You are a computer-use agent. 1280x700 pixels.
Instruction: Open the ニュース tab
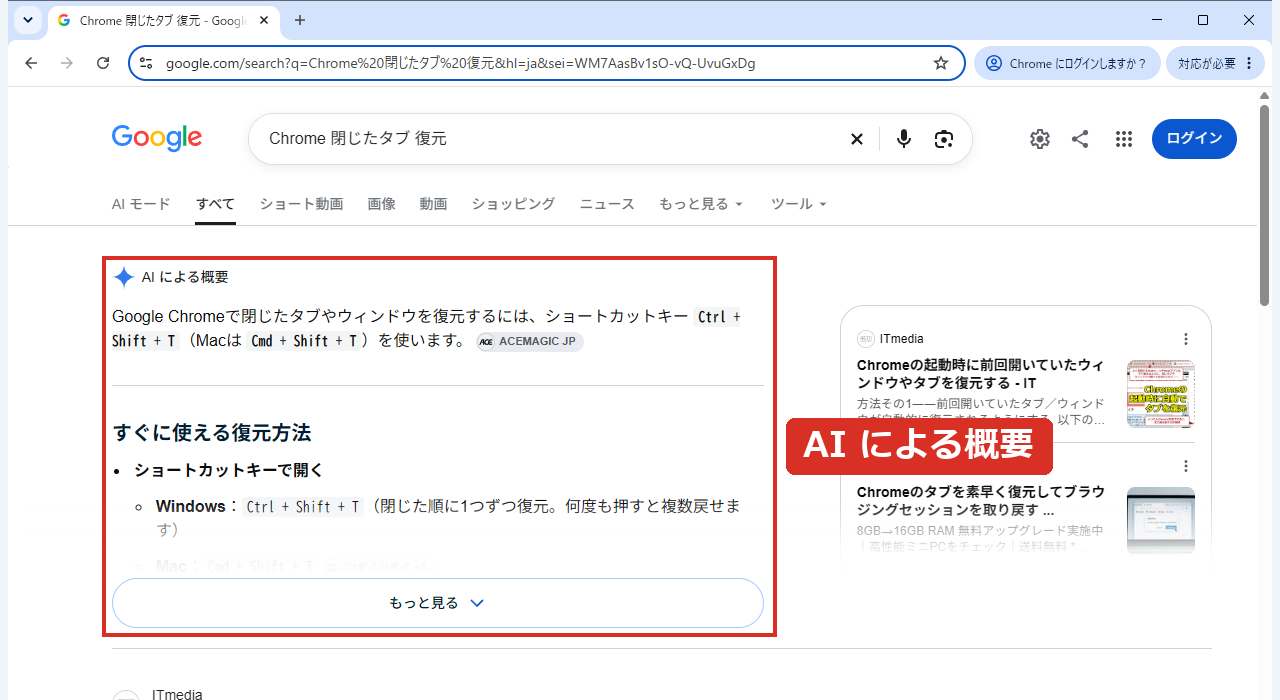click(607, 204)
